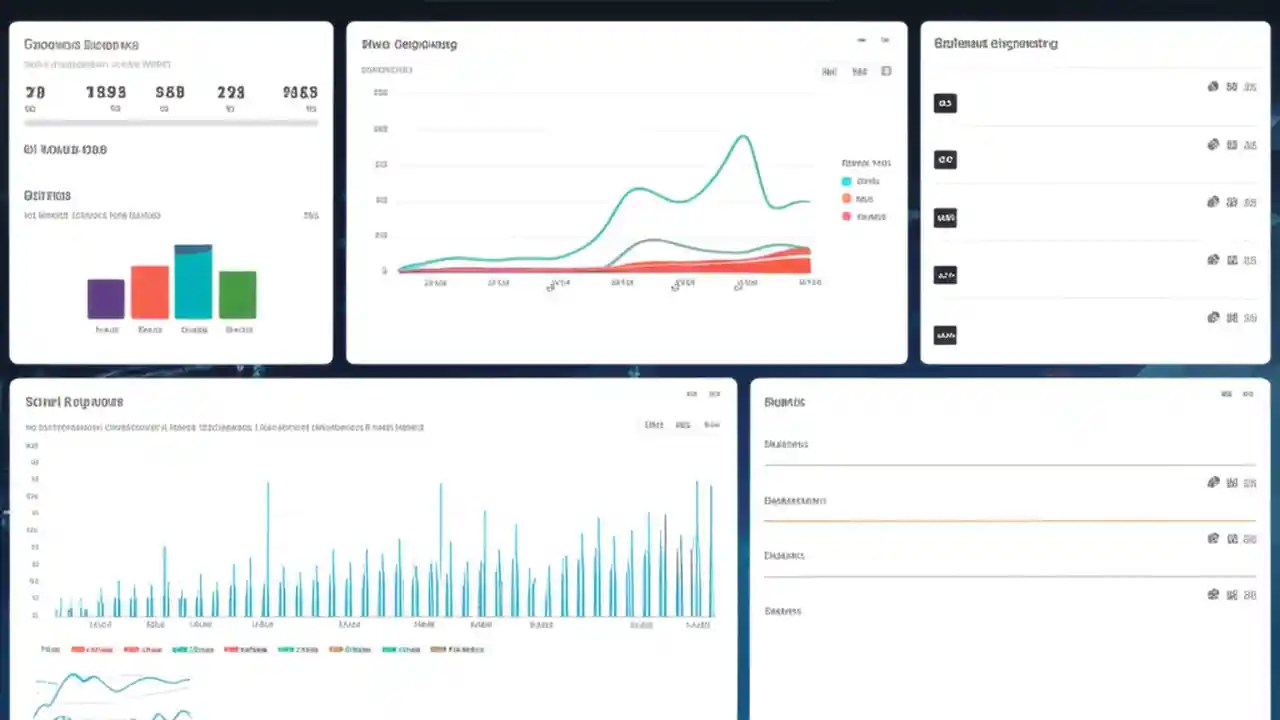Select the stamp icon in the first right-panel row
The height and width of the screenshot is (720, 1280).
coord(1213,87)
